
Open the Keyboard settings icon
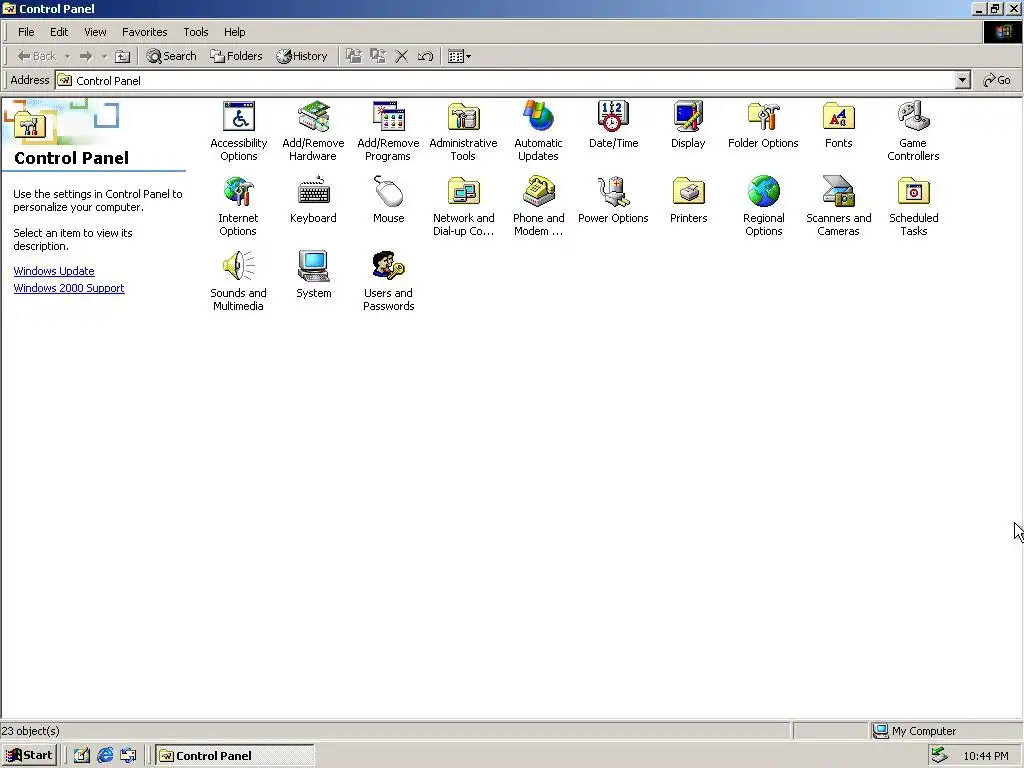pyautogui.click(x=313, y=192)
